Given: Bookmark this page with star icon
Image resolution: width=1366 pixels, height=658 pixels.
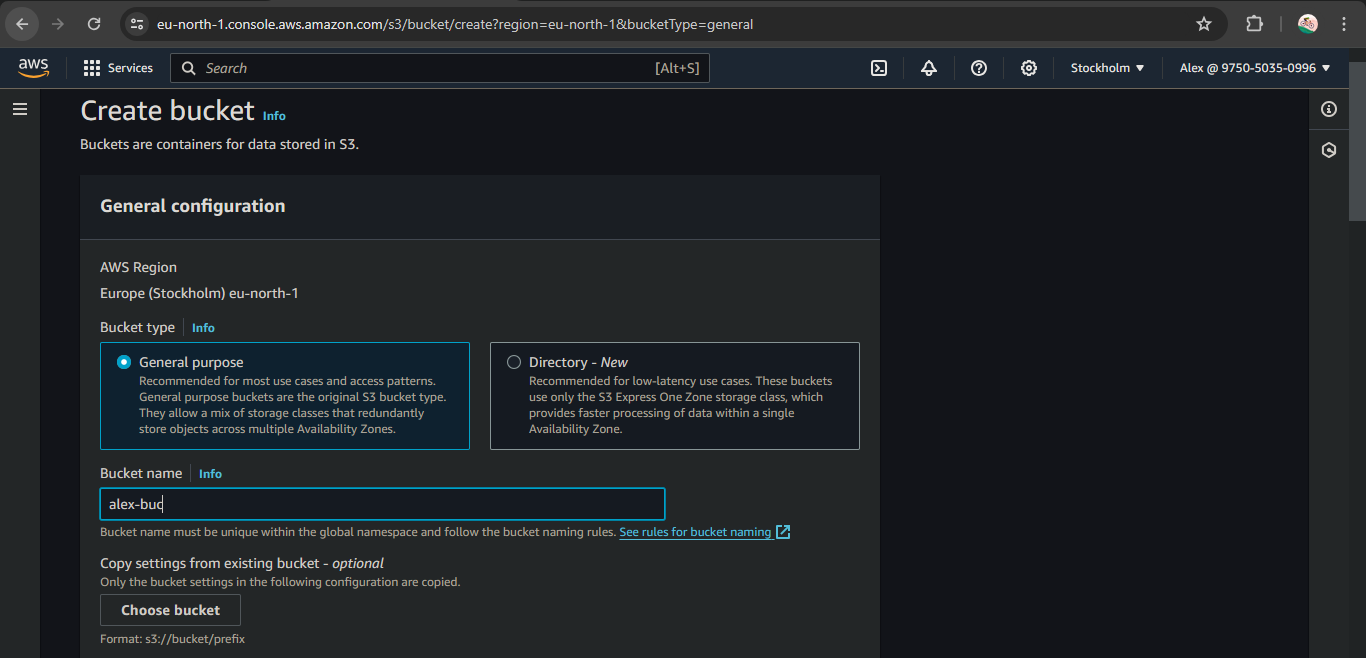Looking at the screenshot, I should (x=1204, y=24).
